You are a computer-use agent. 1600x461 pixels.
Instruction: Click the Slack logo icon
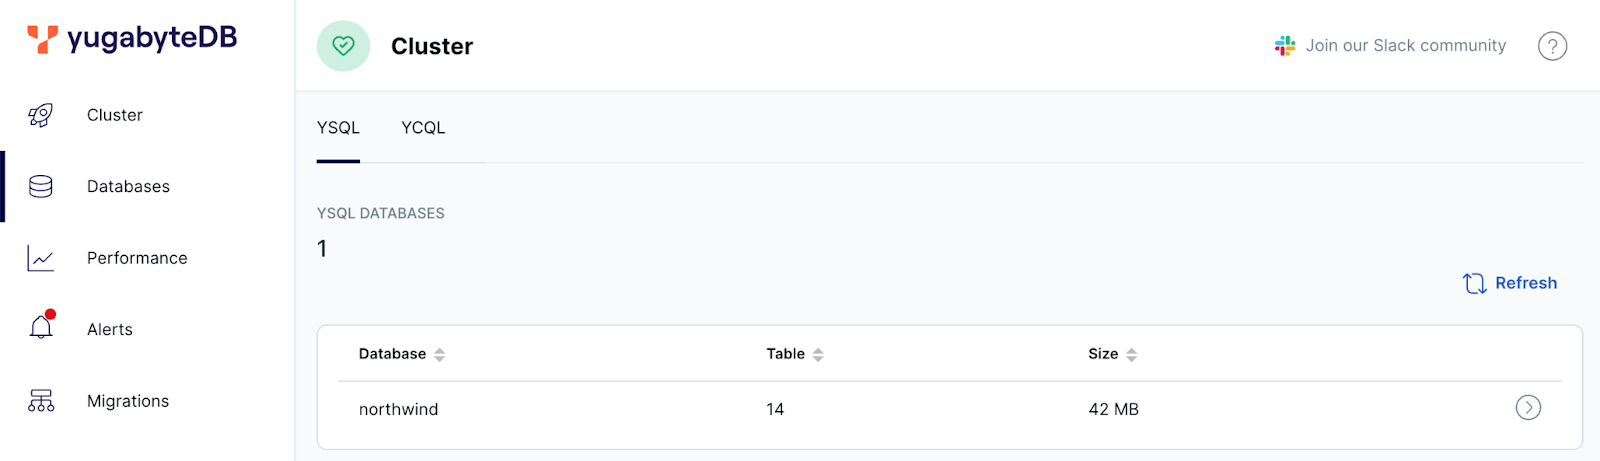click(1285, 46)
